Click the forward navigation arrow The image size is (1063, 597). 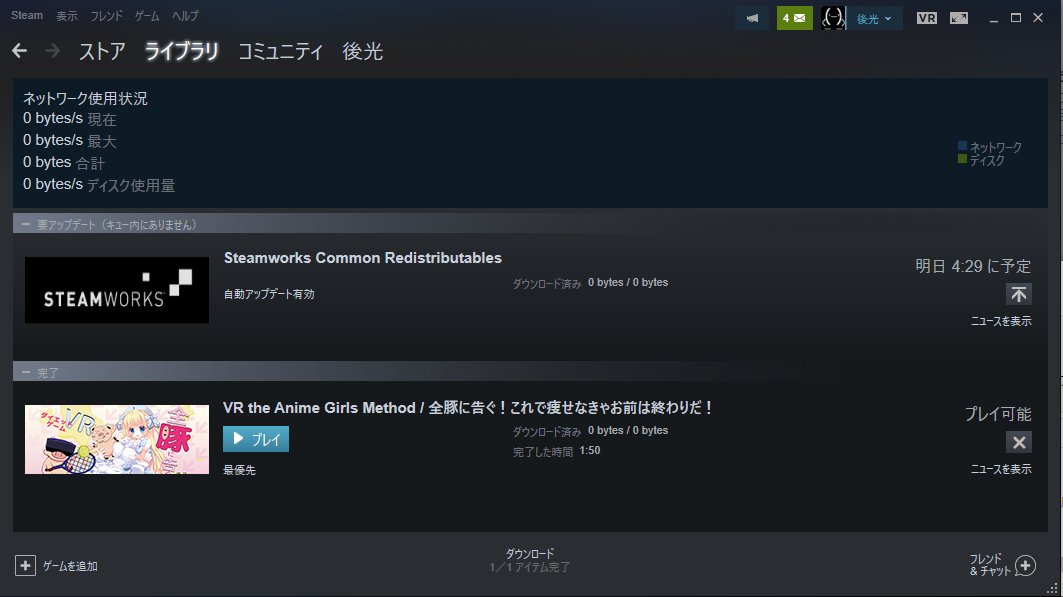tap(52, 51)
